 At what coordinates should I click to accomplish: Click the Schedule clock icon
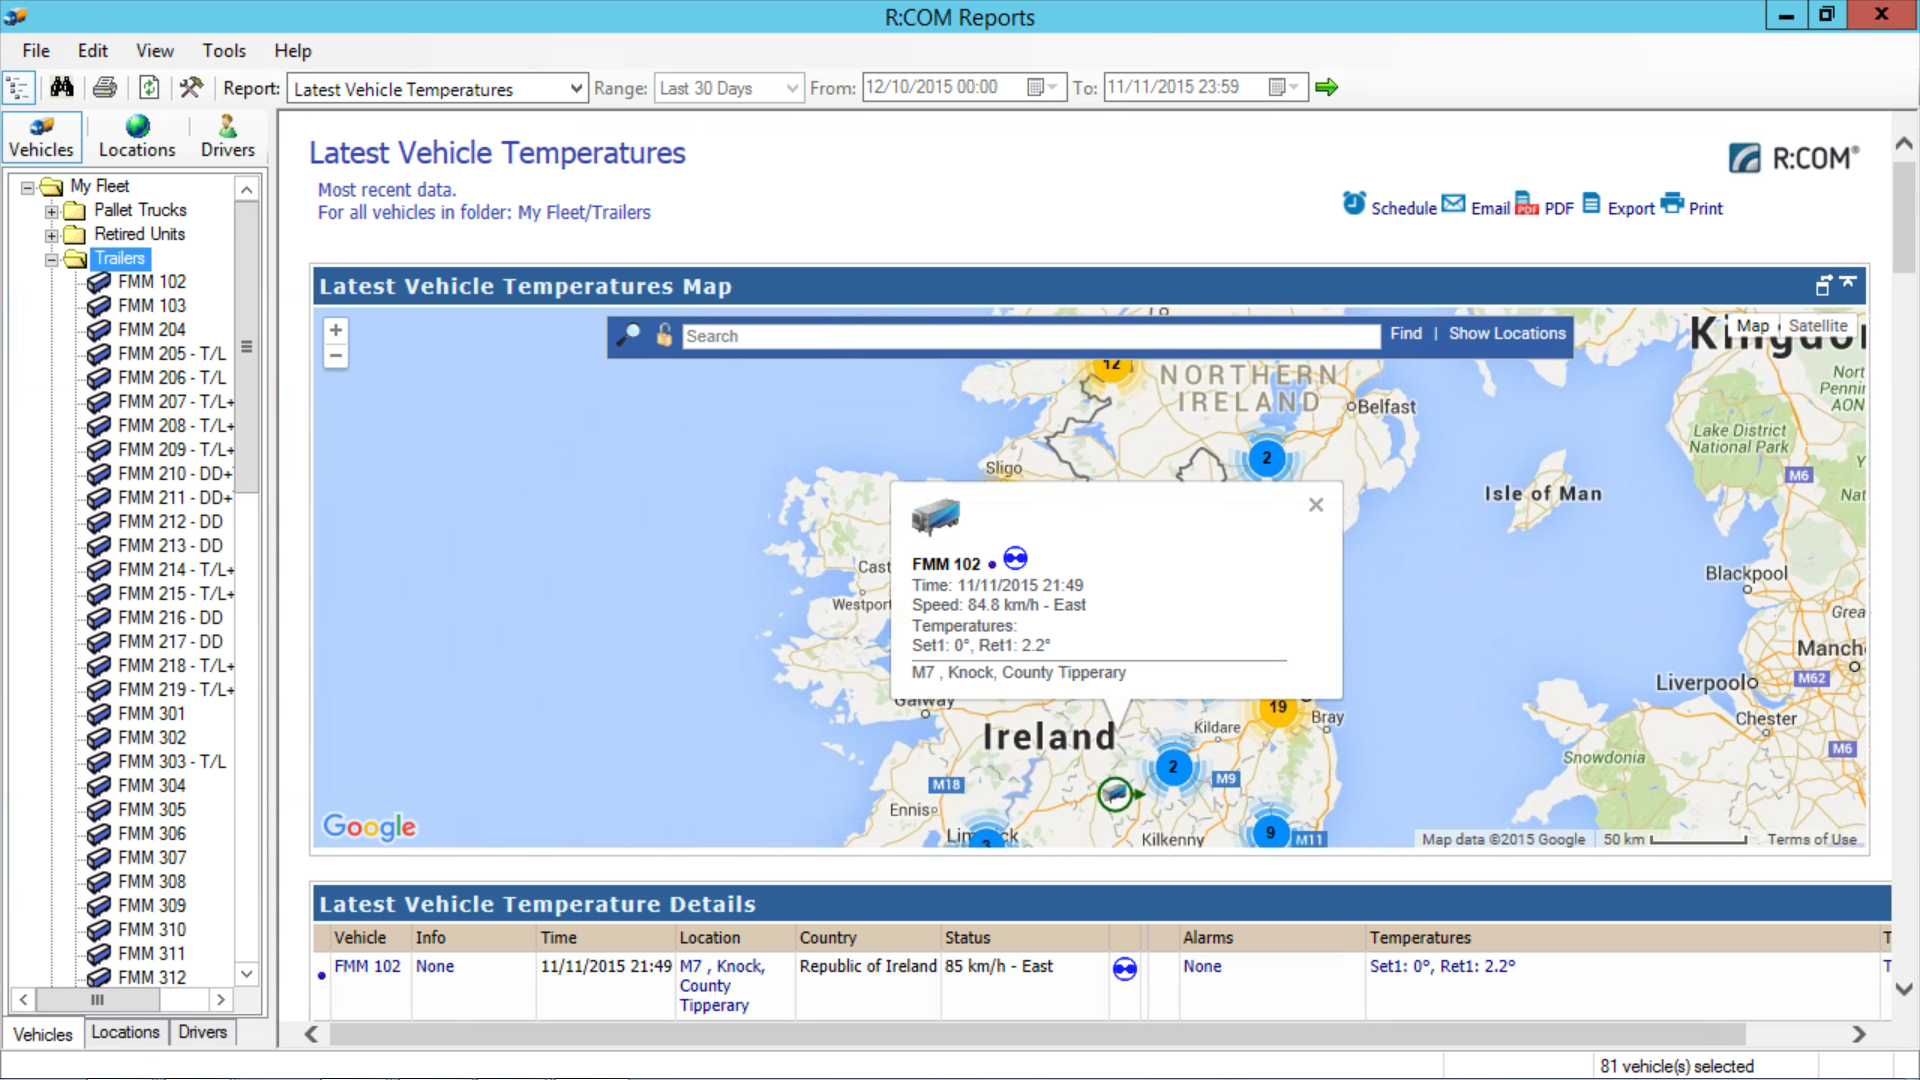click(1354, 203)
